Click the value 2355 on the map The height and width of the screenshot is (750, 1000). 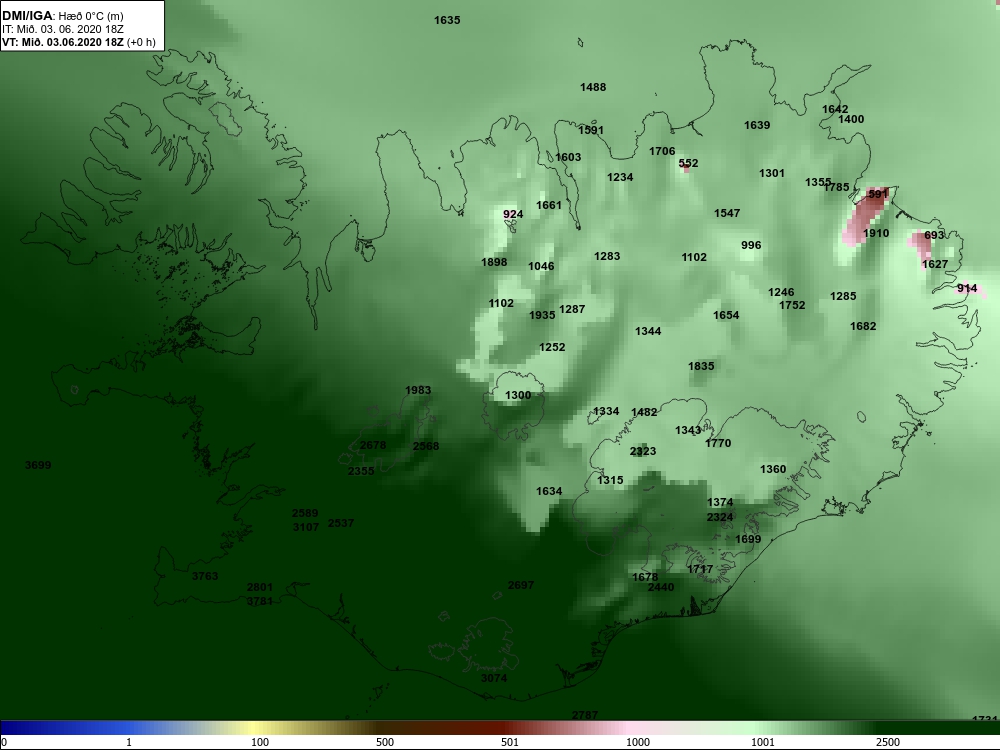point(361,471)
